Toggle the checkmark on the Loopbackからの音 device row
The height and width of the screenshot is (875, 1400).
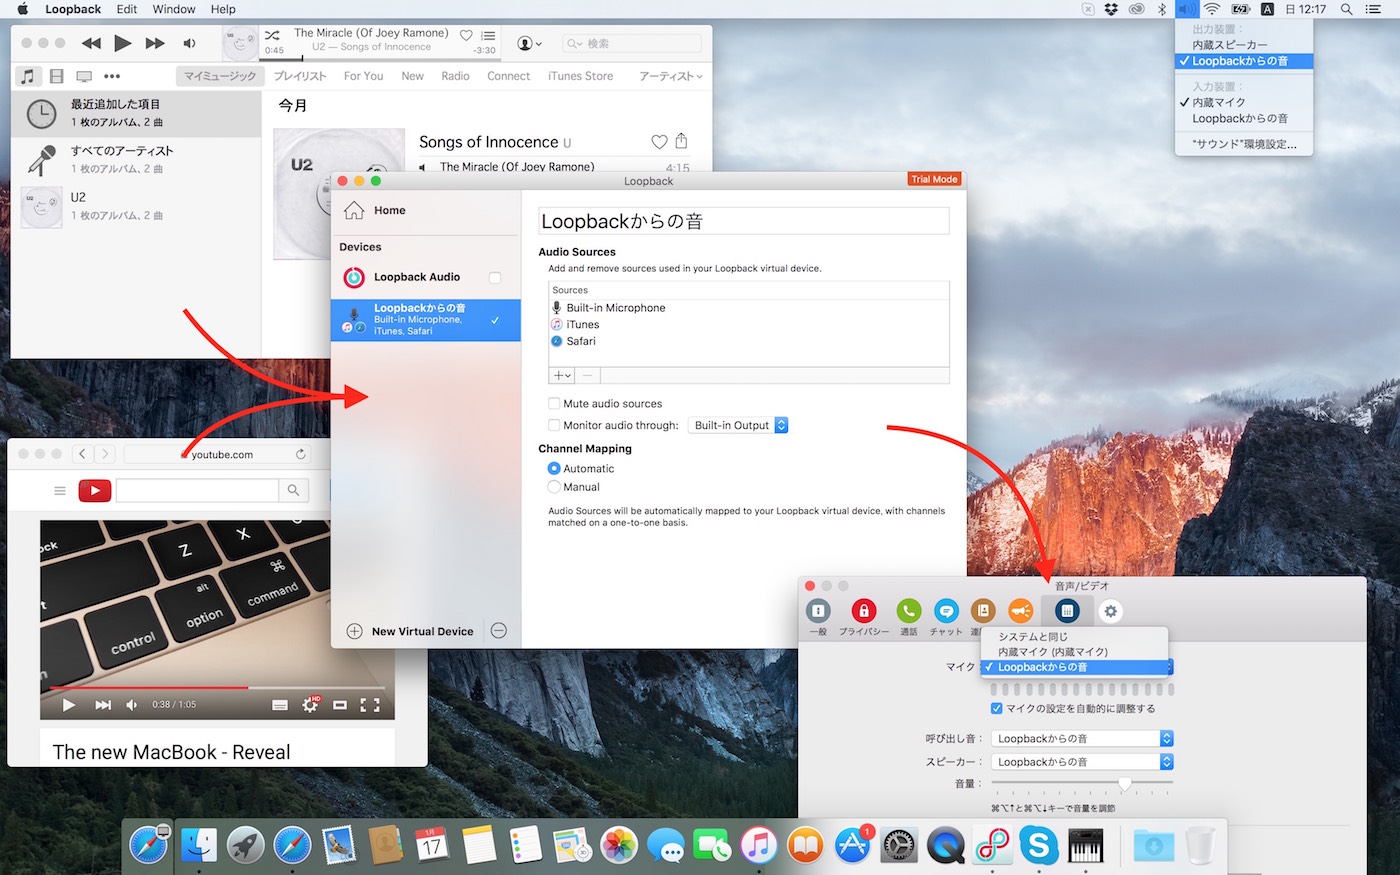495,320
